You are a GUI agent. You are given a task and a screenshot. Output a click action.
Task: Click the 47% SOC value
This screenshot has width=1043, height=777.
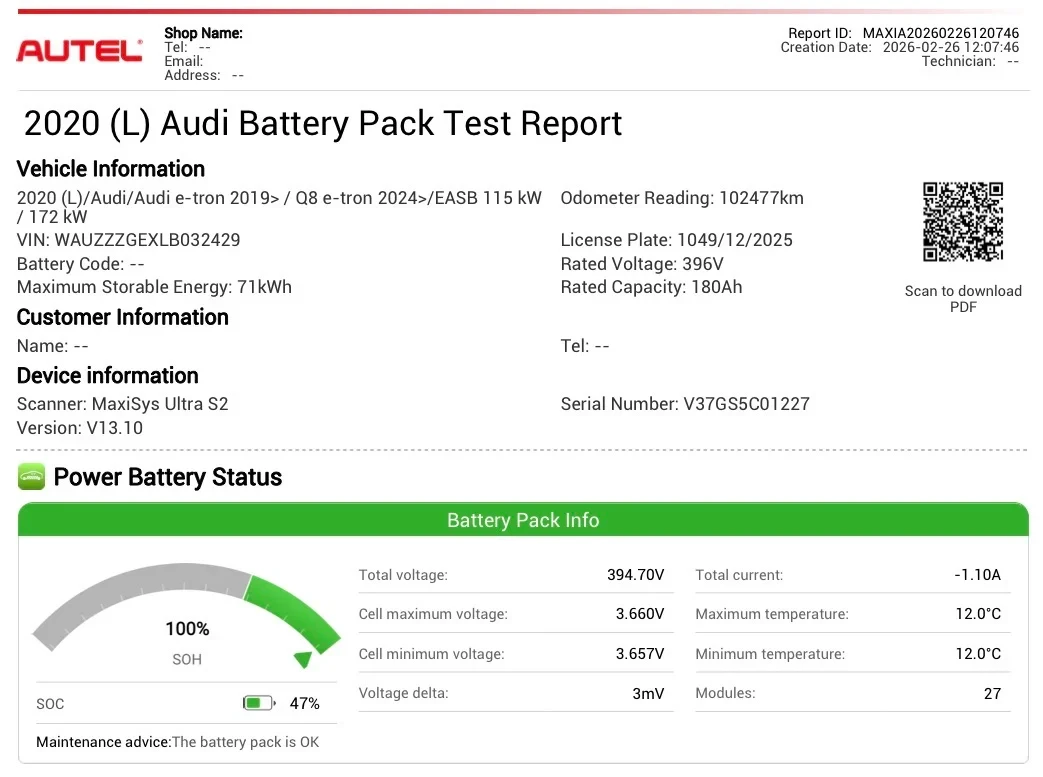pos(305,703)
